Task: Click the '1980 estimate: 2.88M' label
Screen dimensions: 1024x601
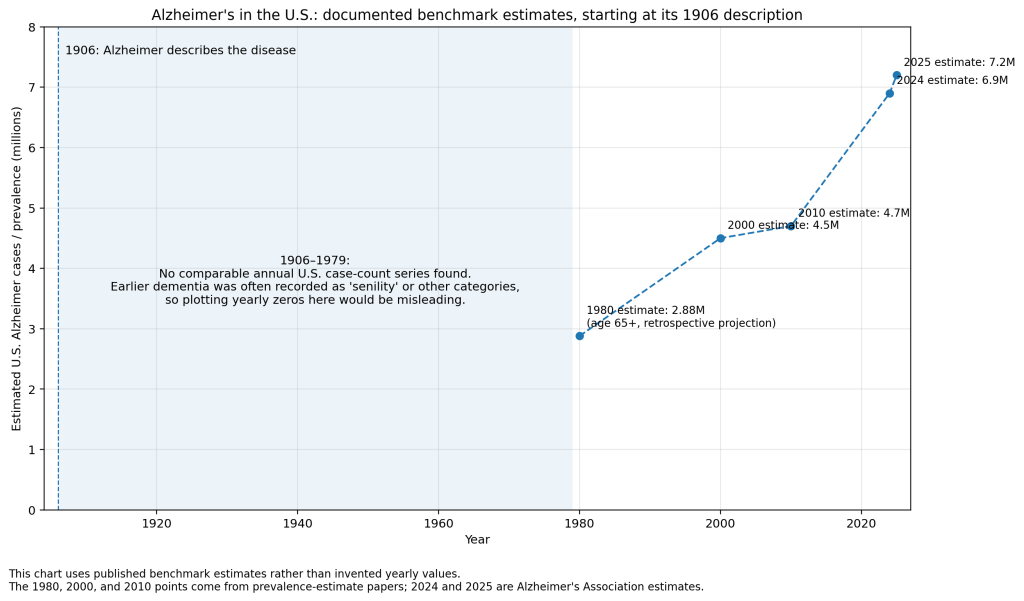Action: point(645,310)
